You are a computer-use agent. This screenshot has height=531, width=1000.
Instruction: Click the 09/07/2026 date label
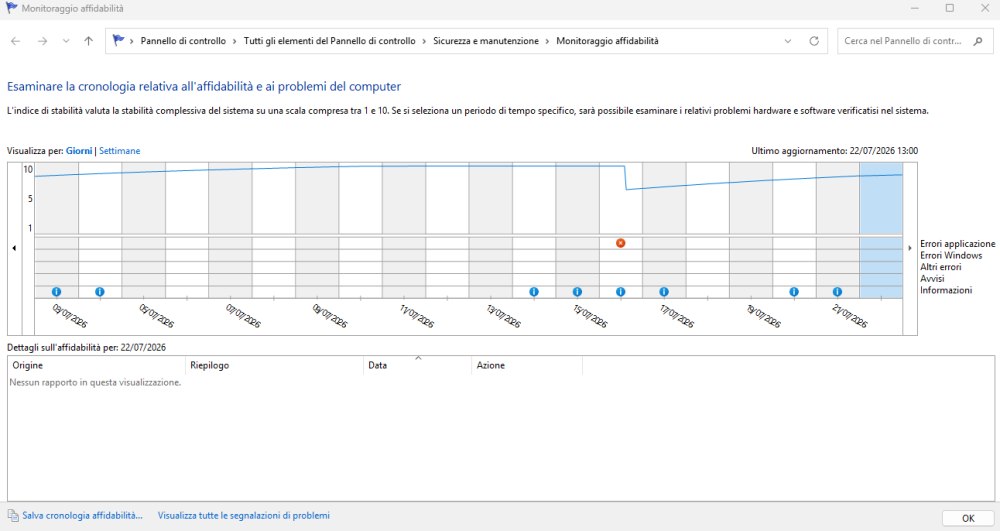[x=330, y=316]
